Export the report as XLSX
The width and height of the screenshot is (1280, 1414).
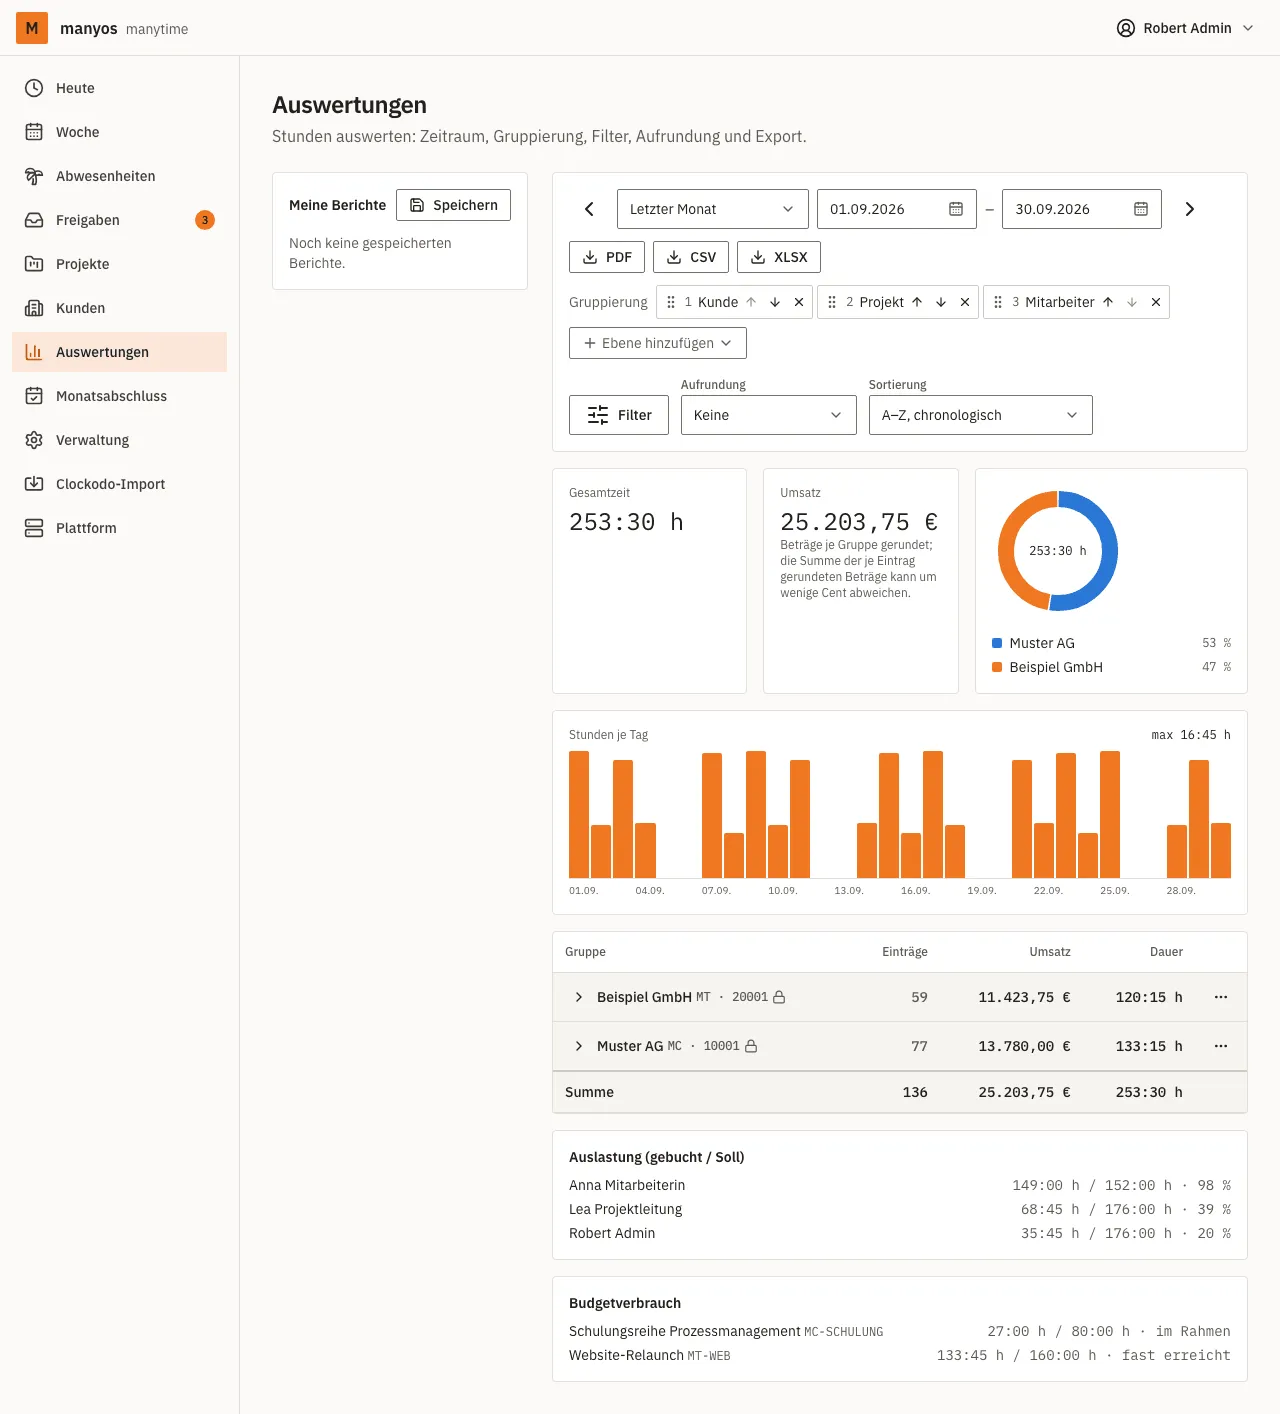click(x=779, y=257)
